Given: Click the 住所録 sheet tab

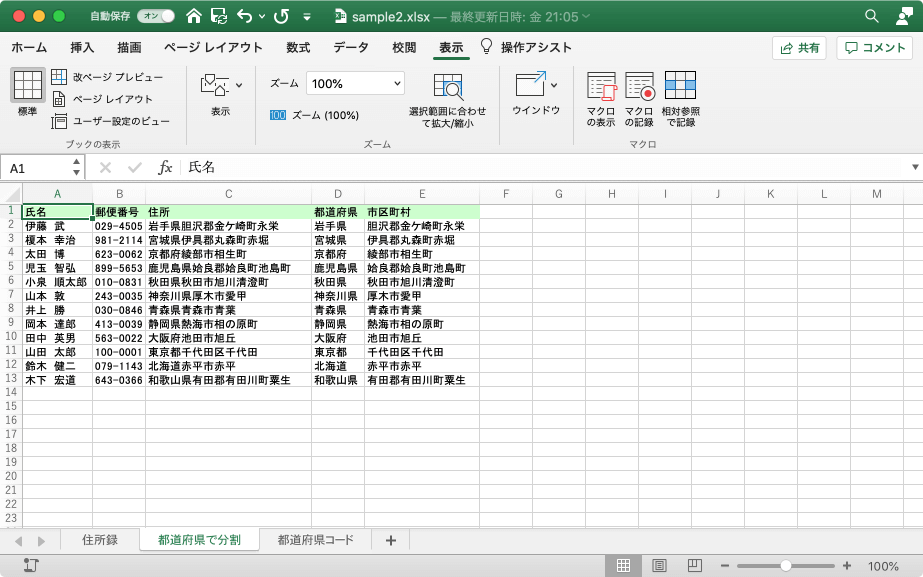Looking at the screenshot, I should coord(100,540).
